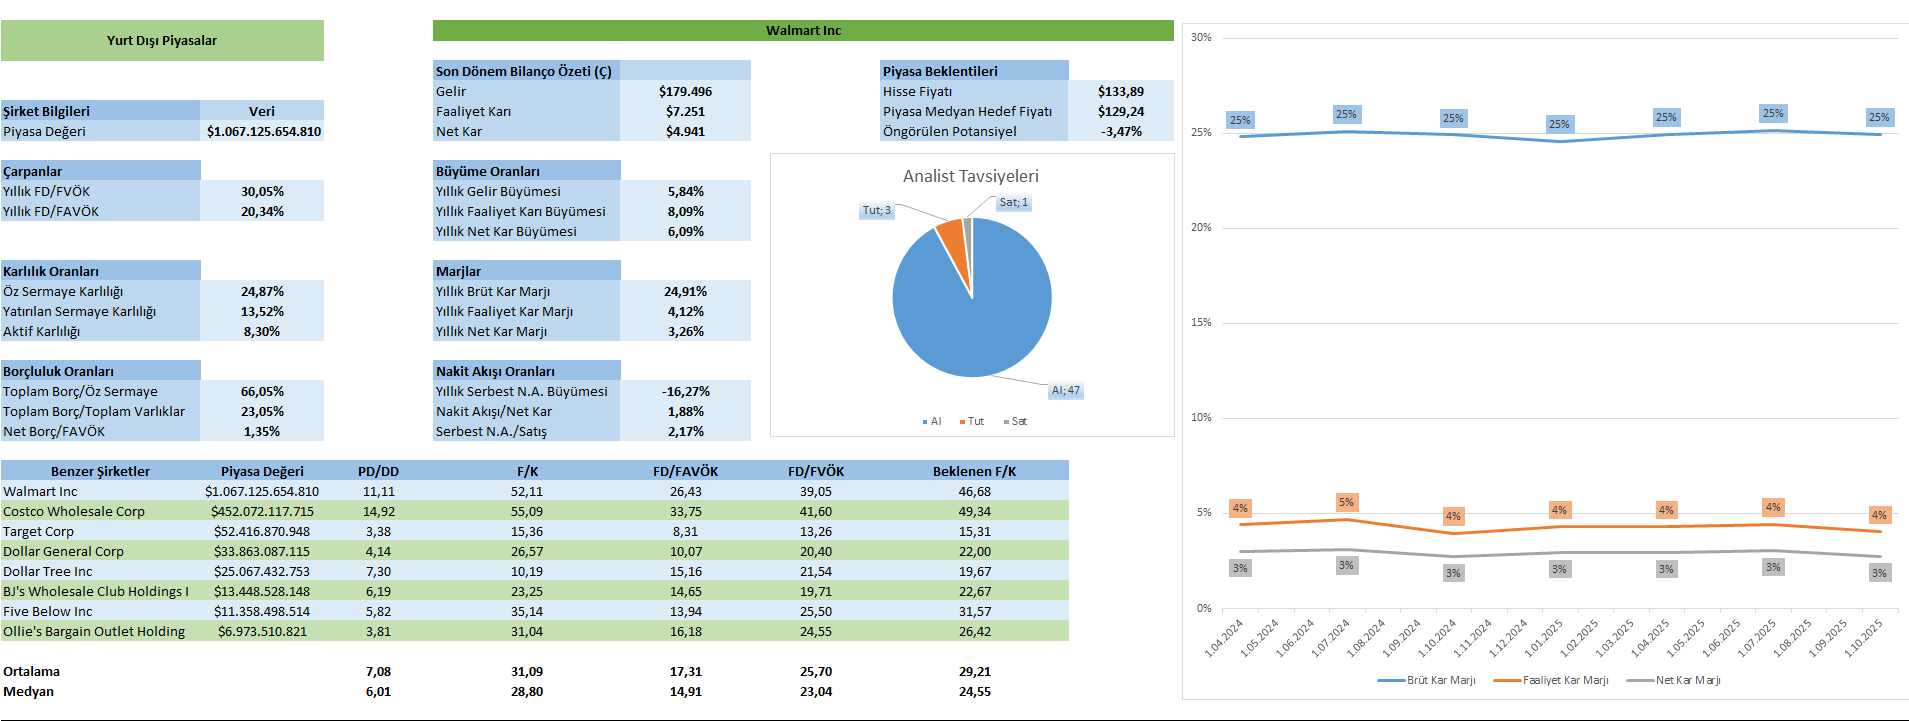Select Net Kar Marjı legend entry
The height and width of the screenshot is (721, 1909).
pos(1687,680)
